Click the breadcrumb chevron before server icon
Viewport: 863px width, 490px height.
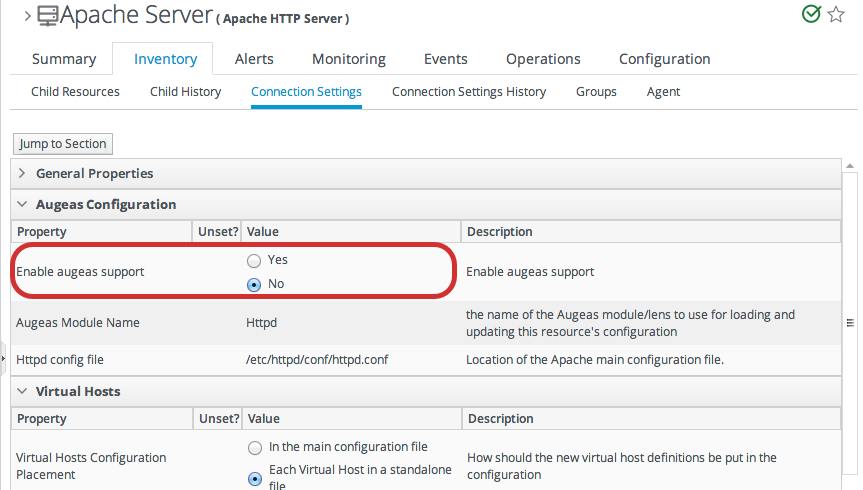point(26,16)
